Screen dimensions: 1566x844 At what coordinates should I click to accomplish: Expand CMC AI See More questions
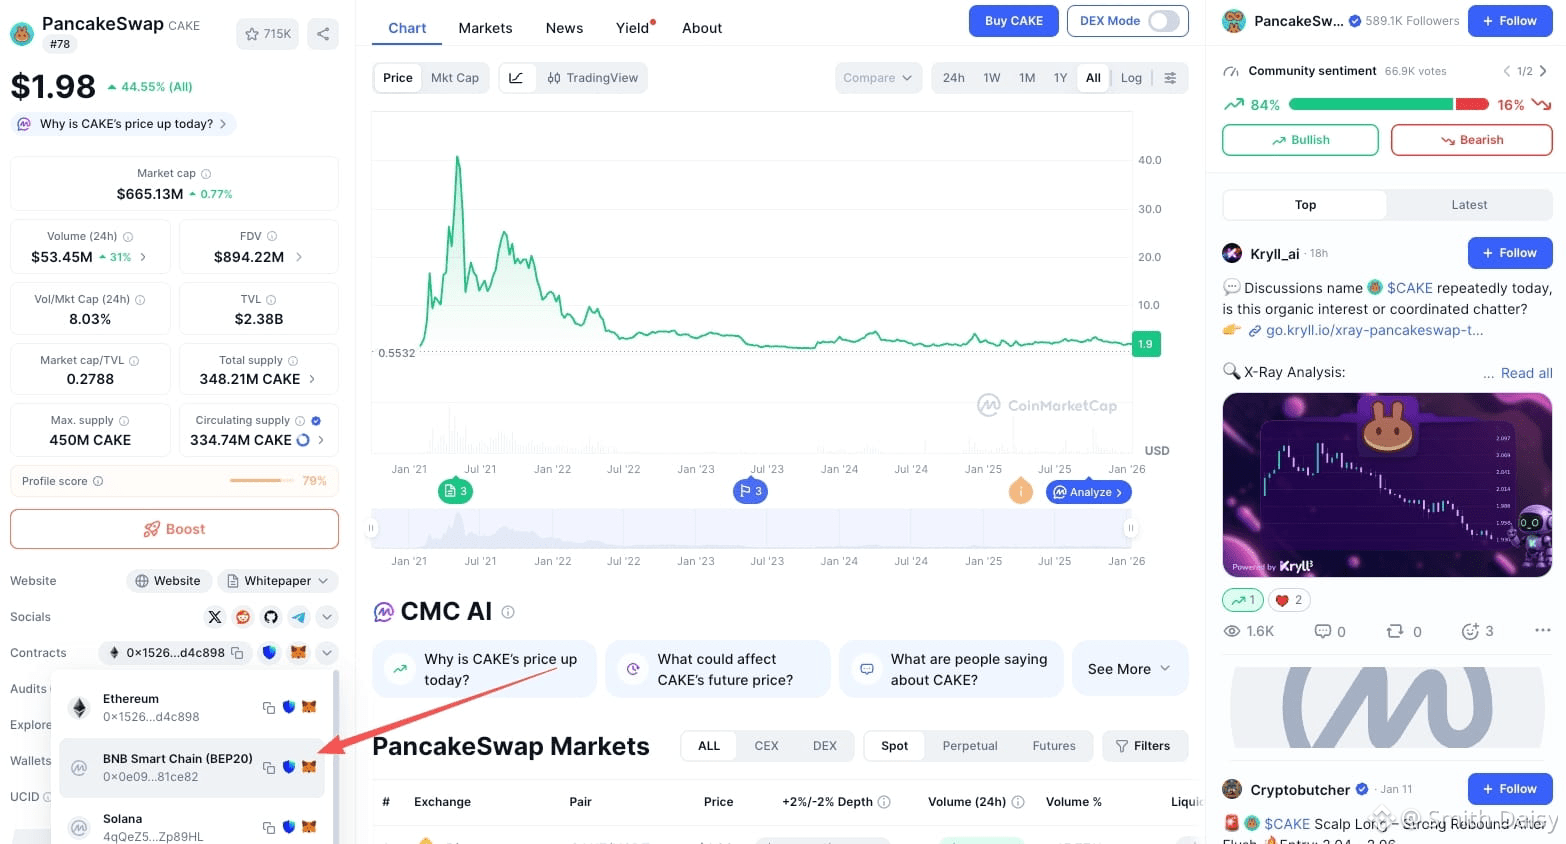pos(1128,669)
